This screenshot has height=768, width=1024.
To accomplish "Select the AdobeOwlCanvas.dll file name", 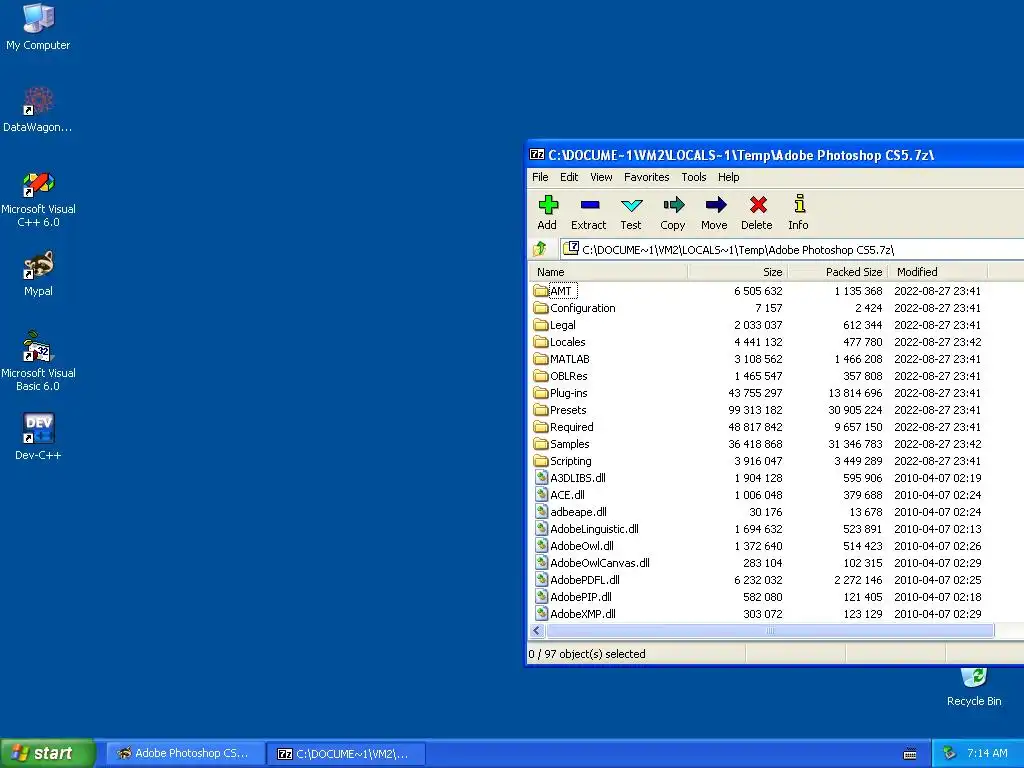I will point(600,562).
